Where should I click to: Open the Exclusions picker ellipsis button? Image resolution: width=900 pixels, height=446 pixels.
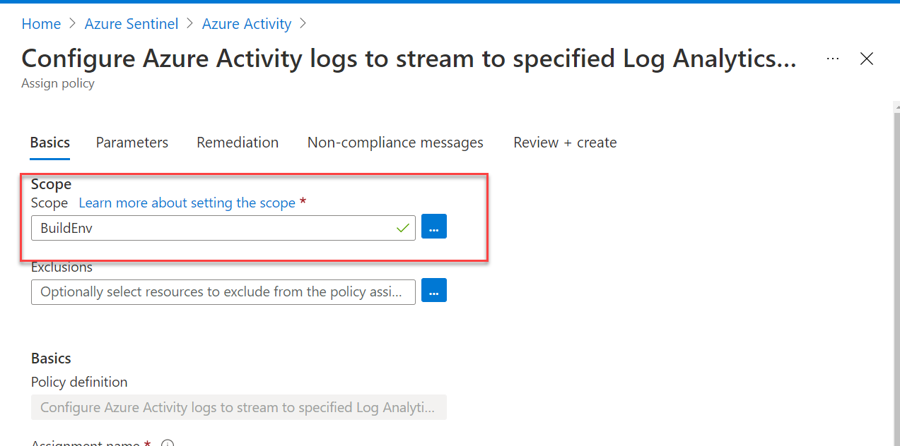433,291
